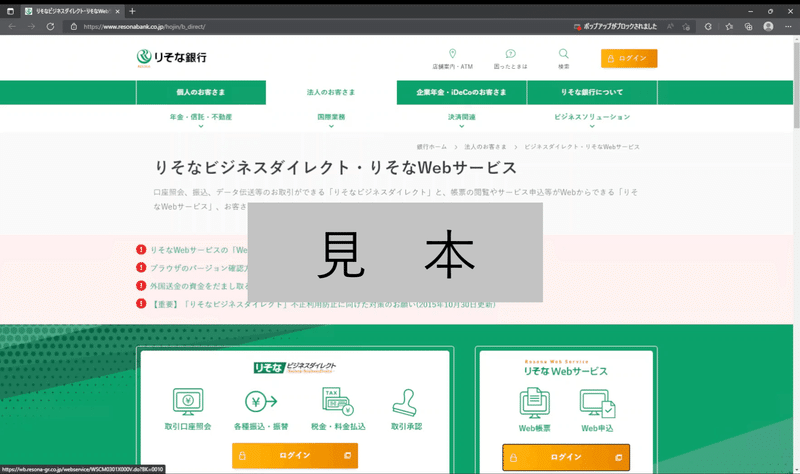Click the 検索 magnifier icon
Screen dimensions: 800x474
(x=563, y=54)
